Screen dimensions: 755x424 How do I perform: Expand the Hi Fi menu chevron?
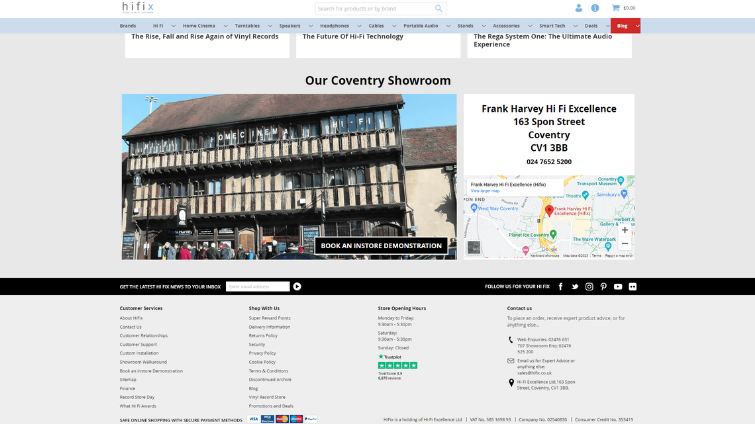click(x=173, y=26)
